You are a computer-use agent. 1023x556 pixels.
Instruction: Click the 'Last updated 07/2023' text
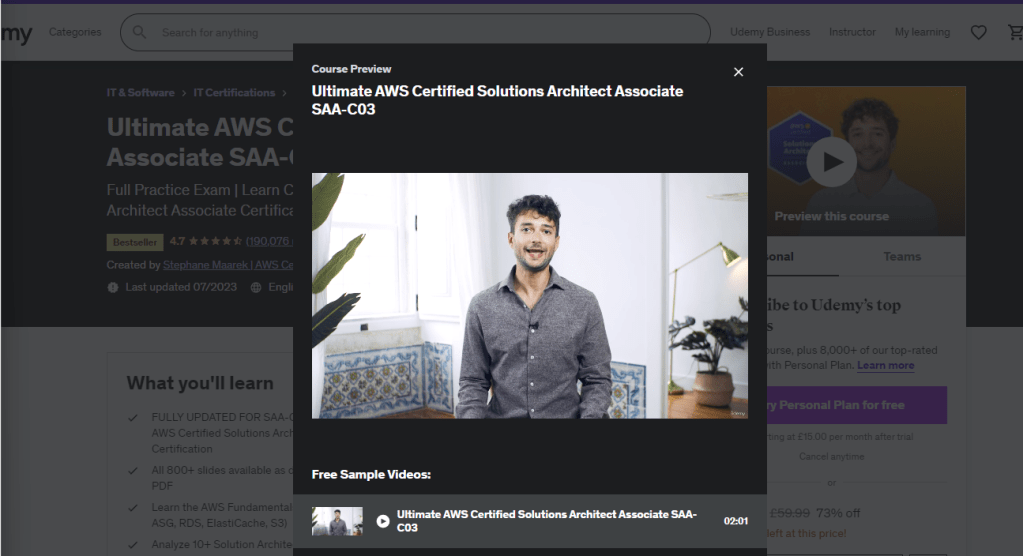181,287
